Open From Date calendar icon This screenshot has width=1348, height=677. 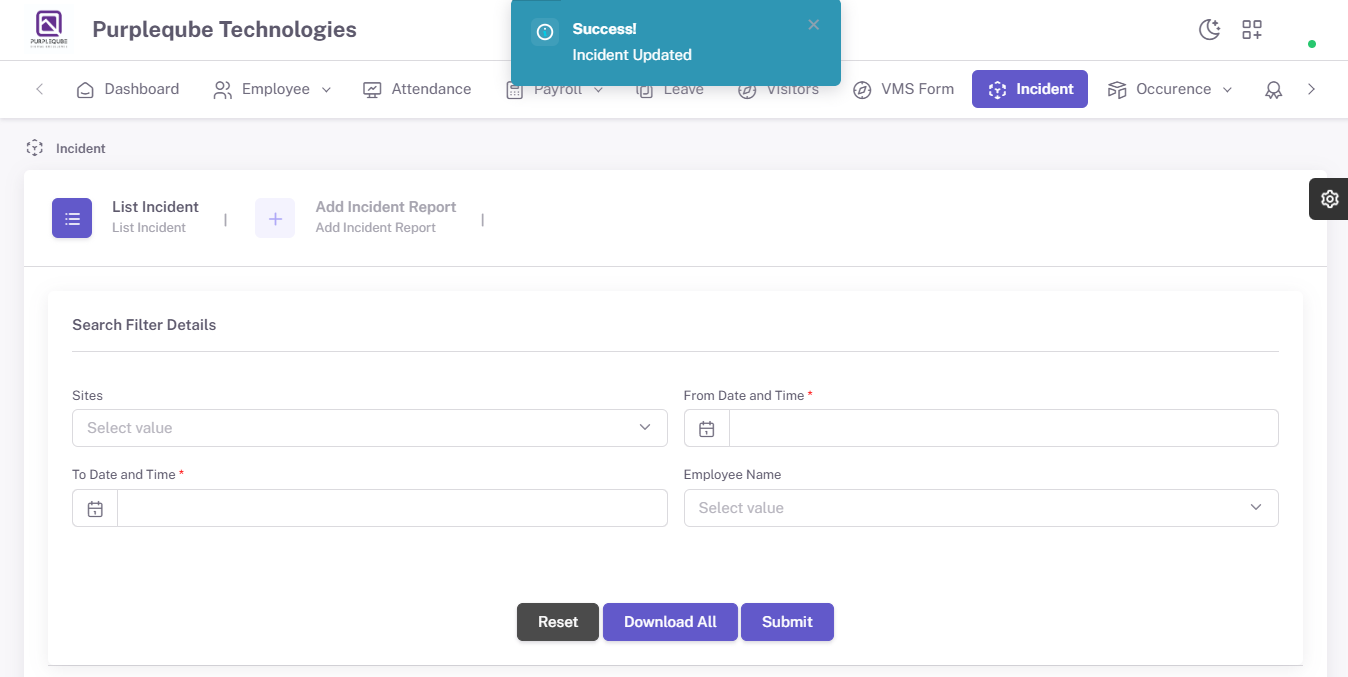point(707,428)
